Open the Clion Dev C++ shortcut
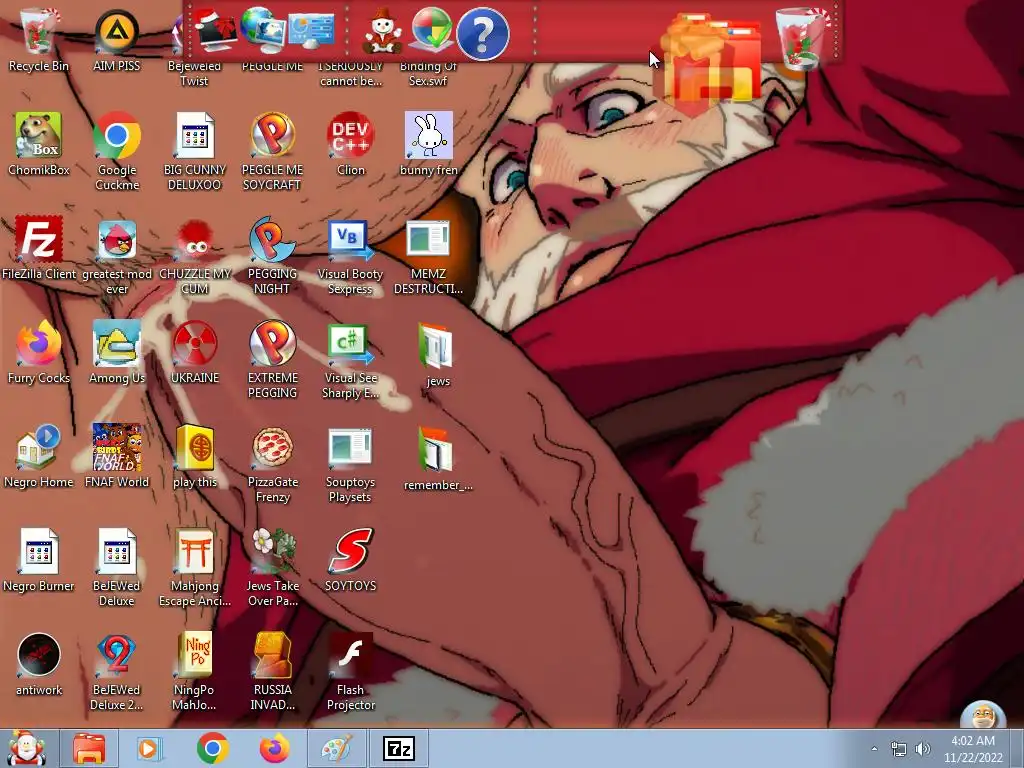The width and height of the screenshot is (1024, 768). point(351,144)
